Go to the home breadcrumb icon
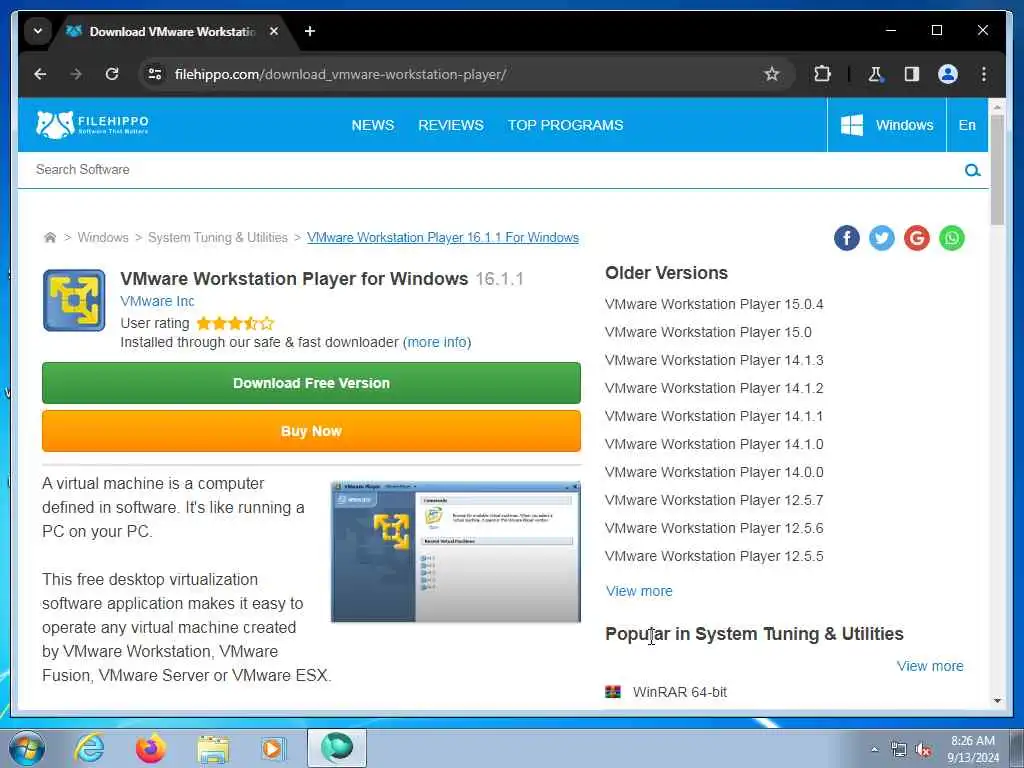Viewport: 1024px width, 768px height. pos(50,237)
